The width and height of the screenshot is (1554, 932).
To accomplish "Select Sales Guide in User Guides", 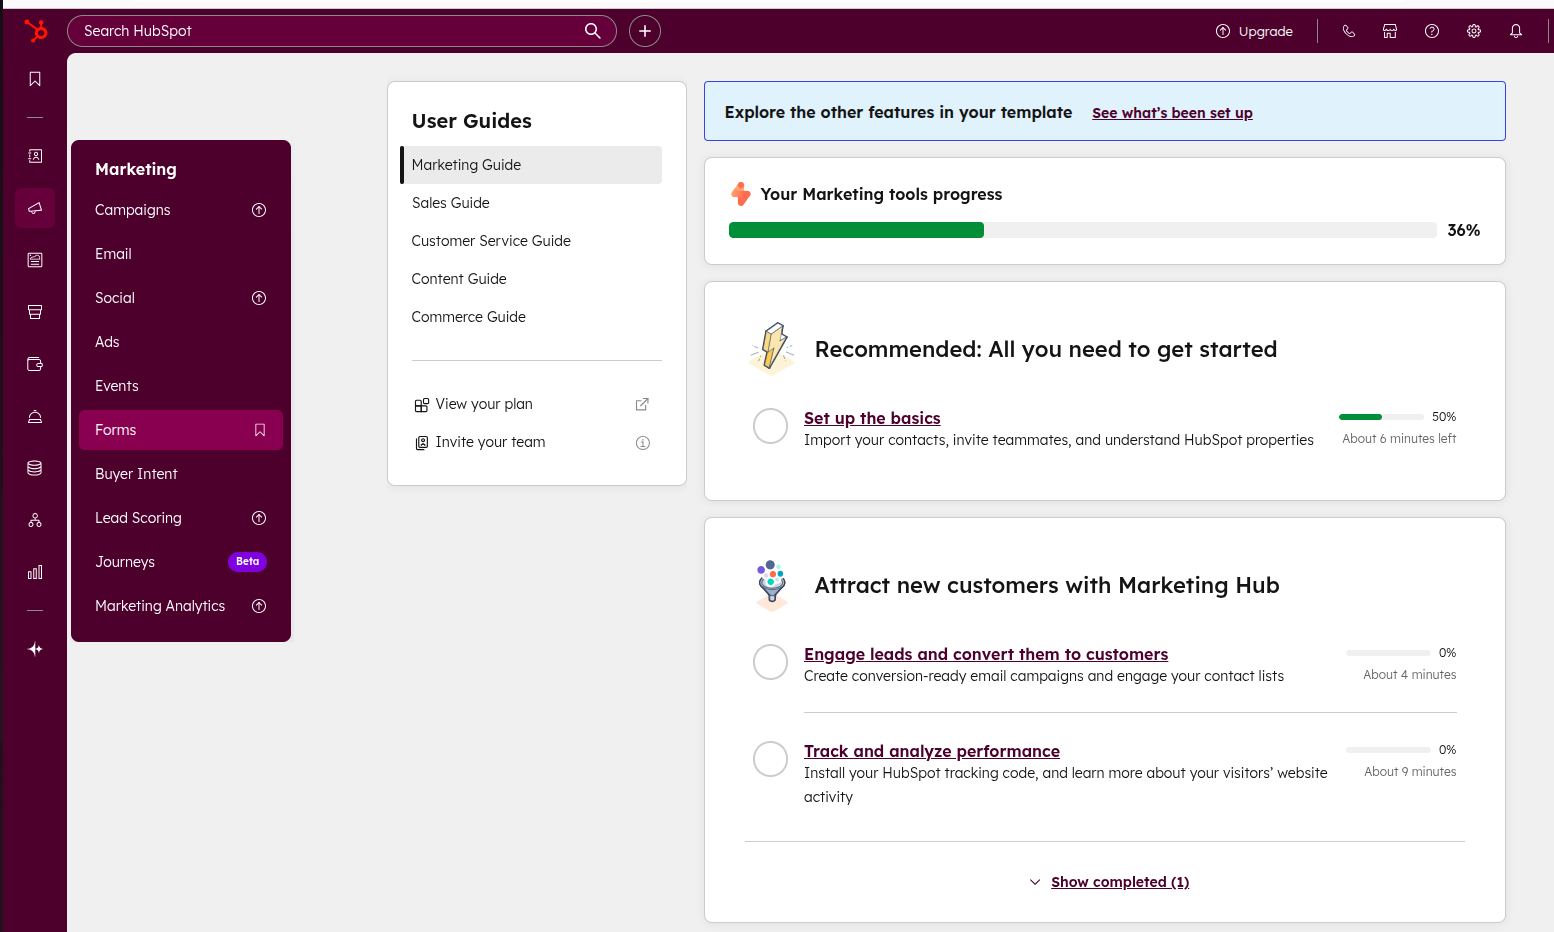I will [531, 203].
